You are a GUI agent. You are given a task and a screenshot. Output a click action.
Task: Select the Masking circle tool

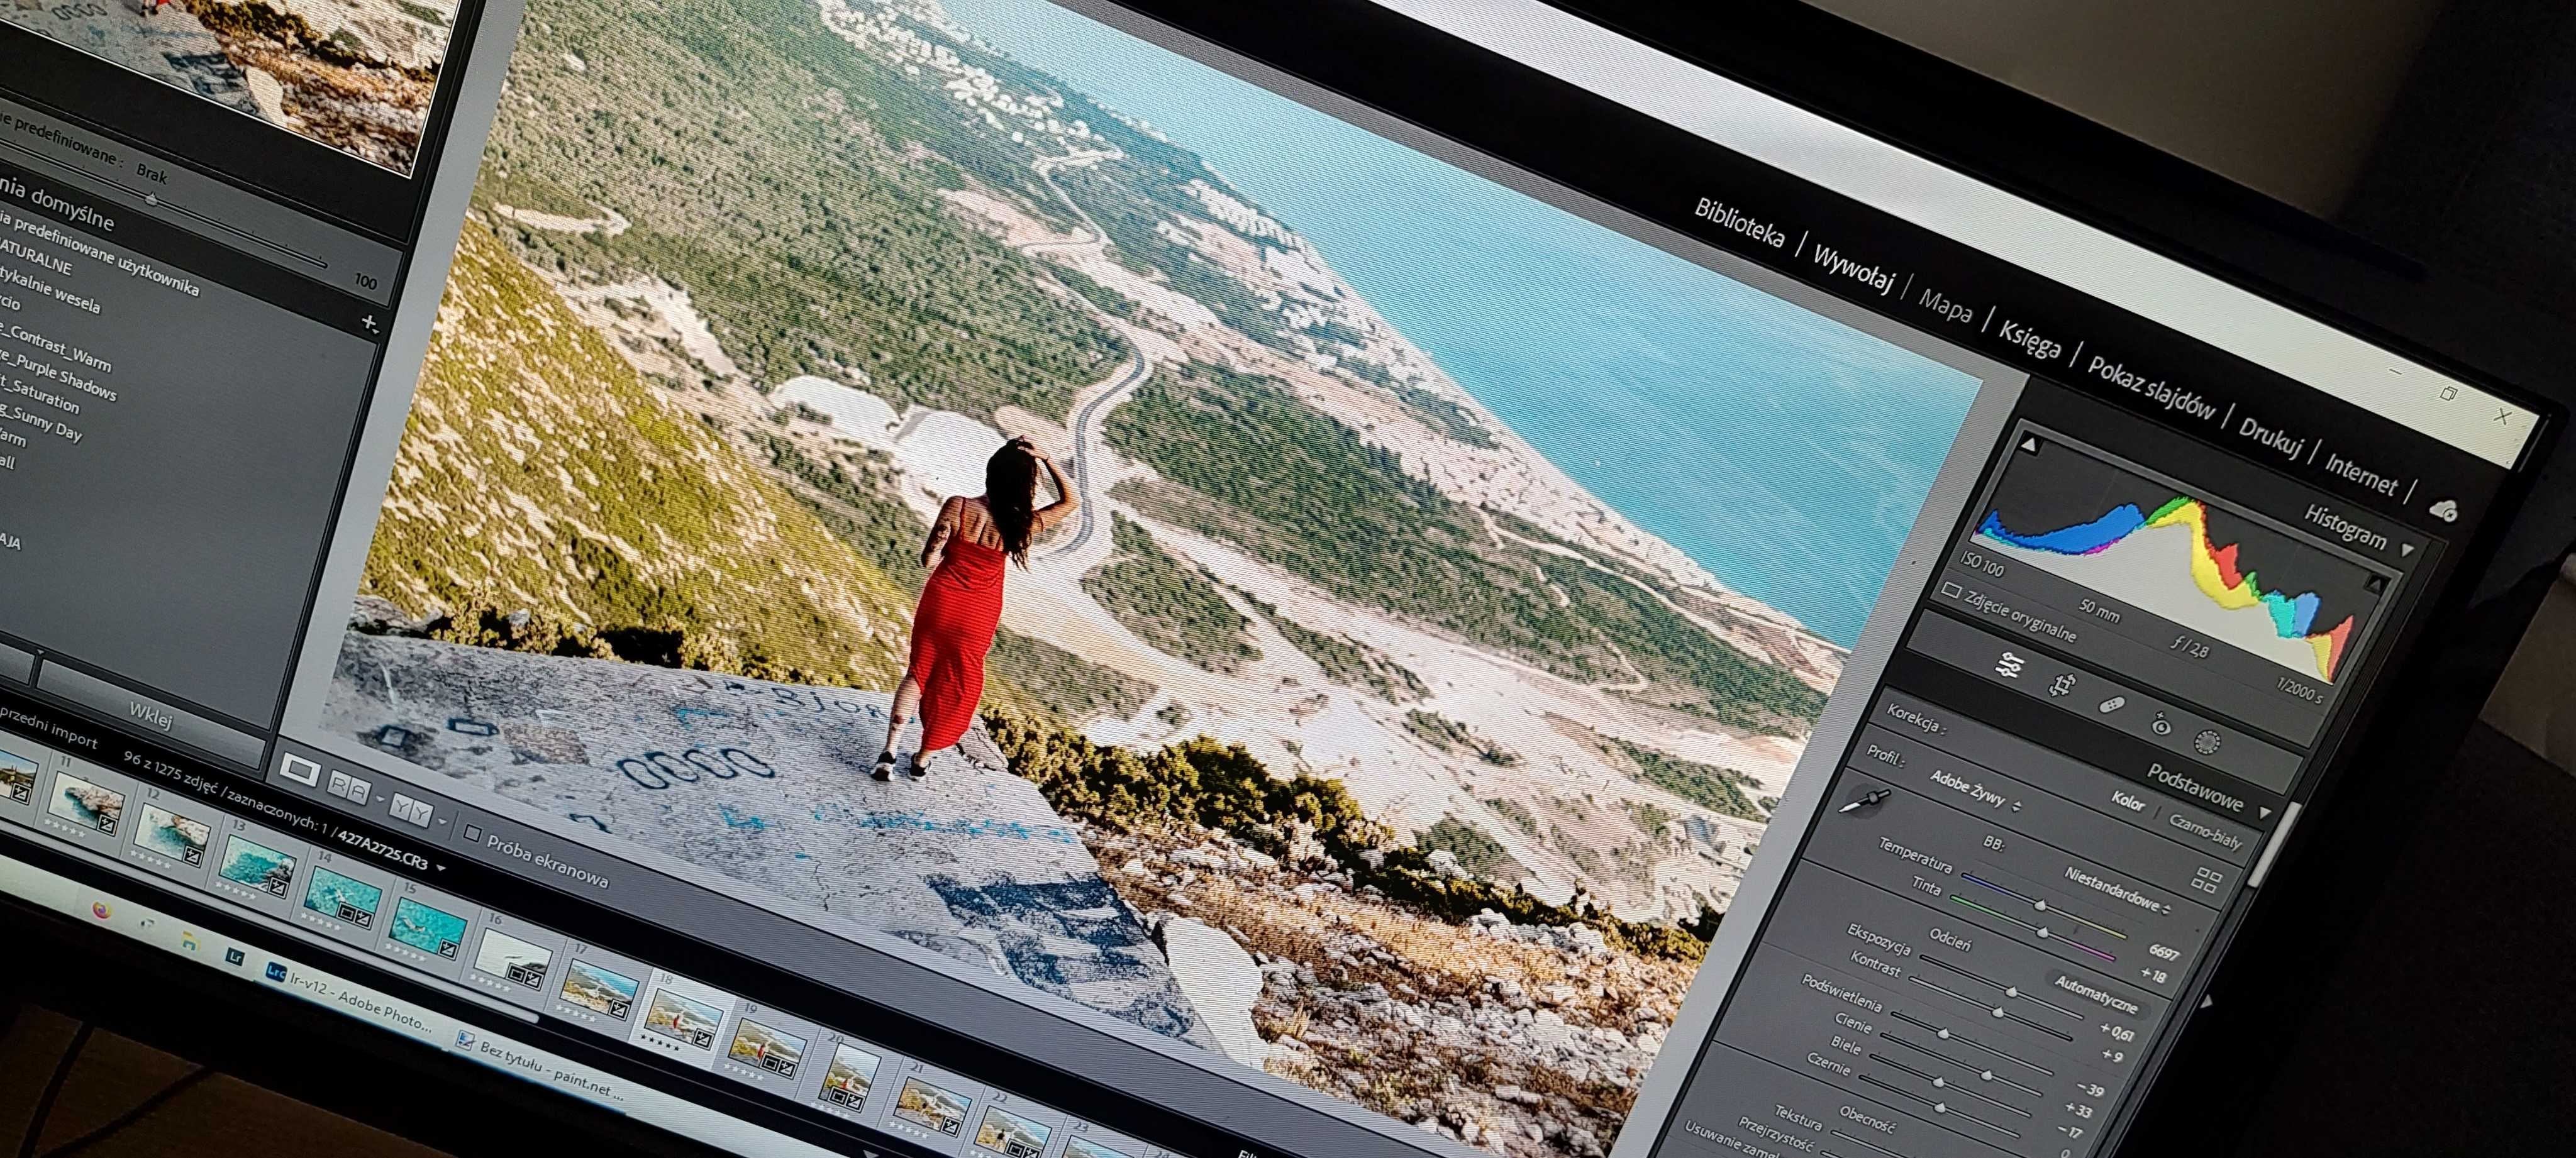(x=2208, y=742)
